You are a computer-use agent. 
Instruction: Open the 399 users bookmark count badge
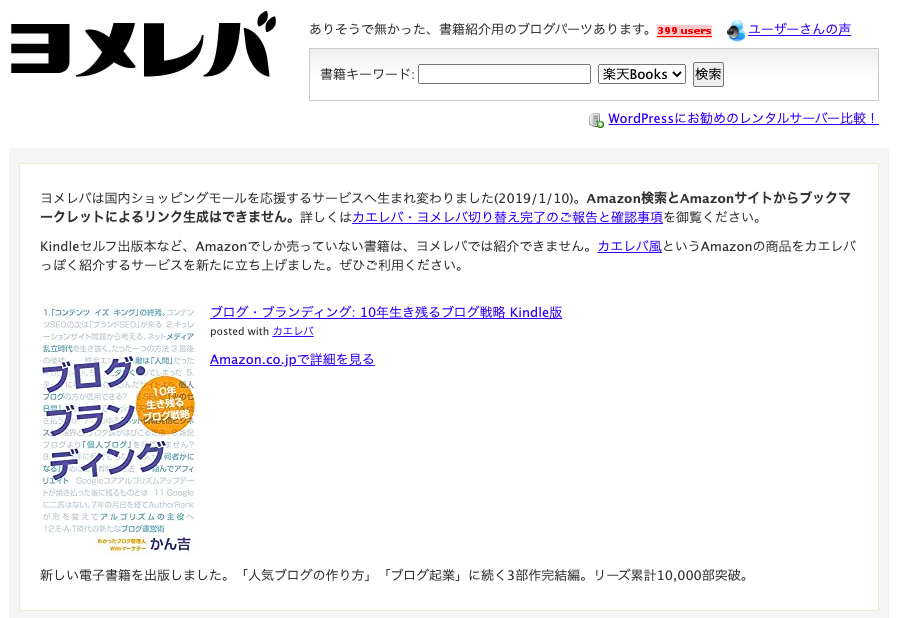[684, 31]
